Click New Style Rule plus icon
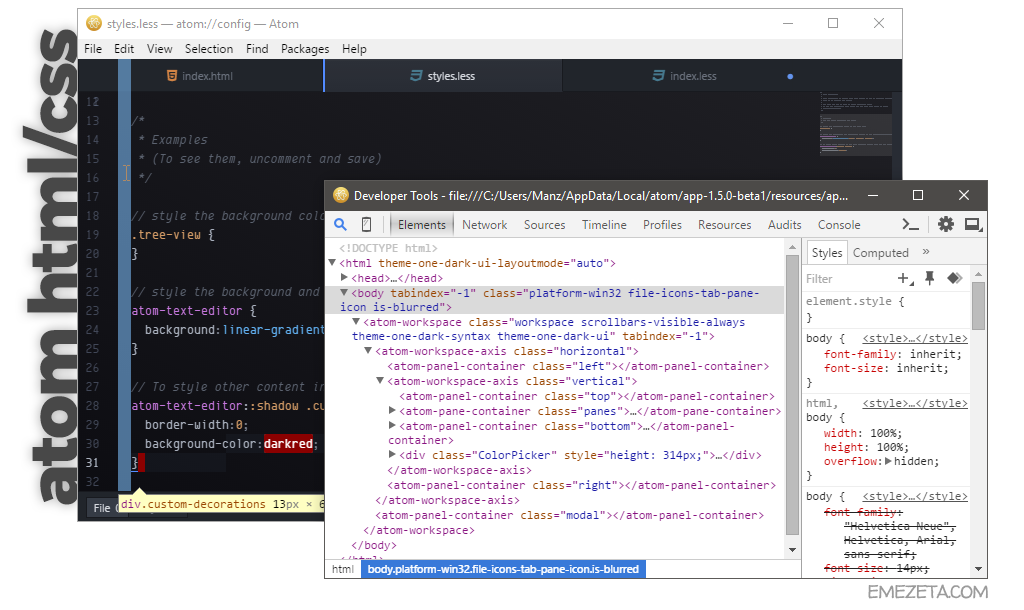Viewport: 1024px width, 610px height. [x=905, y=279]
